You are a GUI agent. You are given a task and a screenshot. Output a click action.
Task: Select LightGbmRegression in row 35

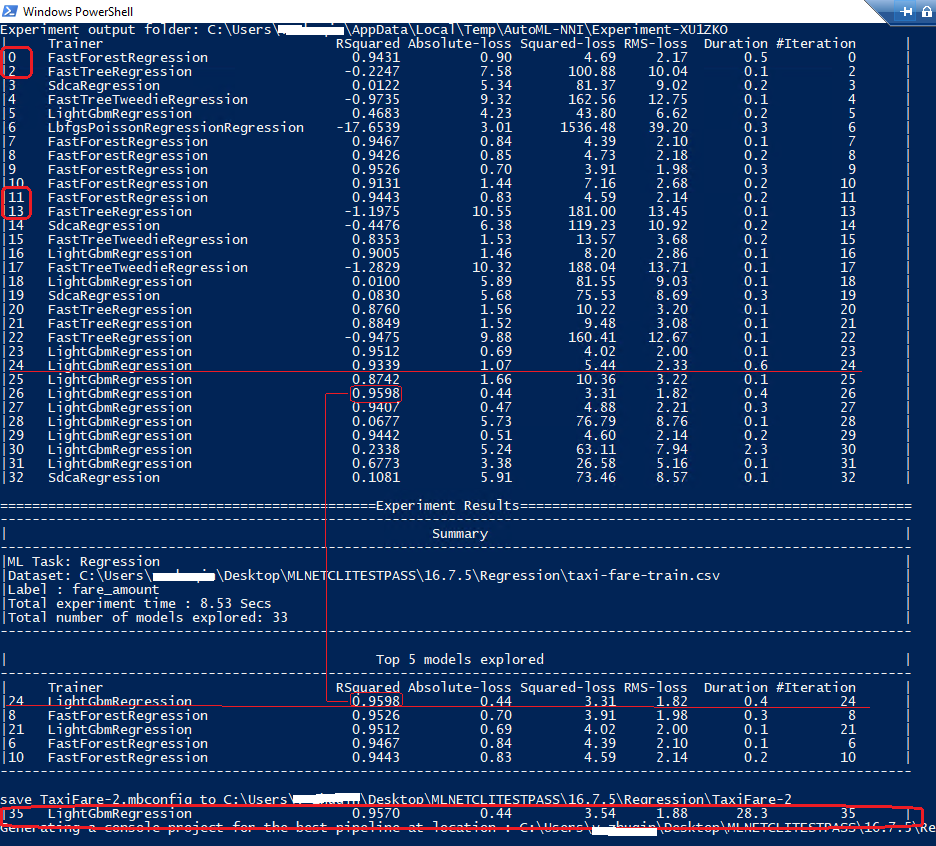pos(119,814)
